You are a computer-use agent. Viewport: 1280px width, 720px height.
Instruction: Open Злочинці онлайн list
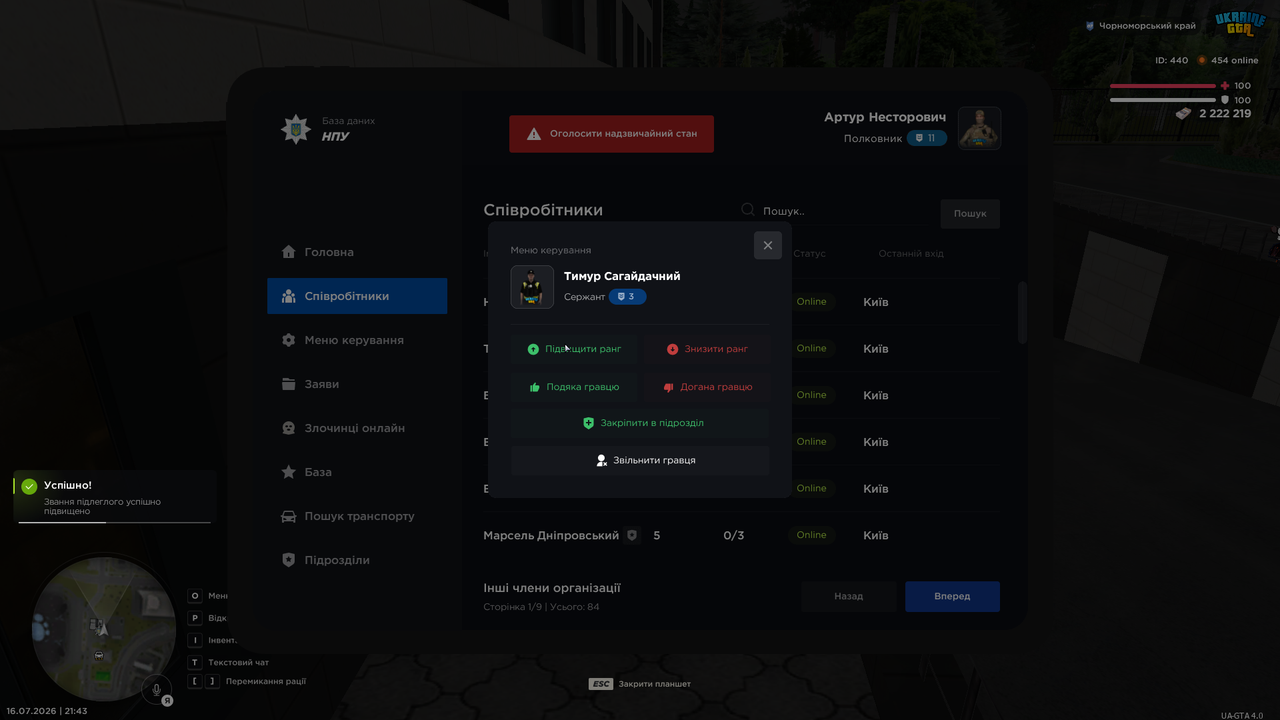tap(357, 428)
